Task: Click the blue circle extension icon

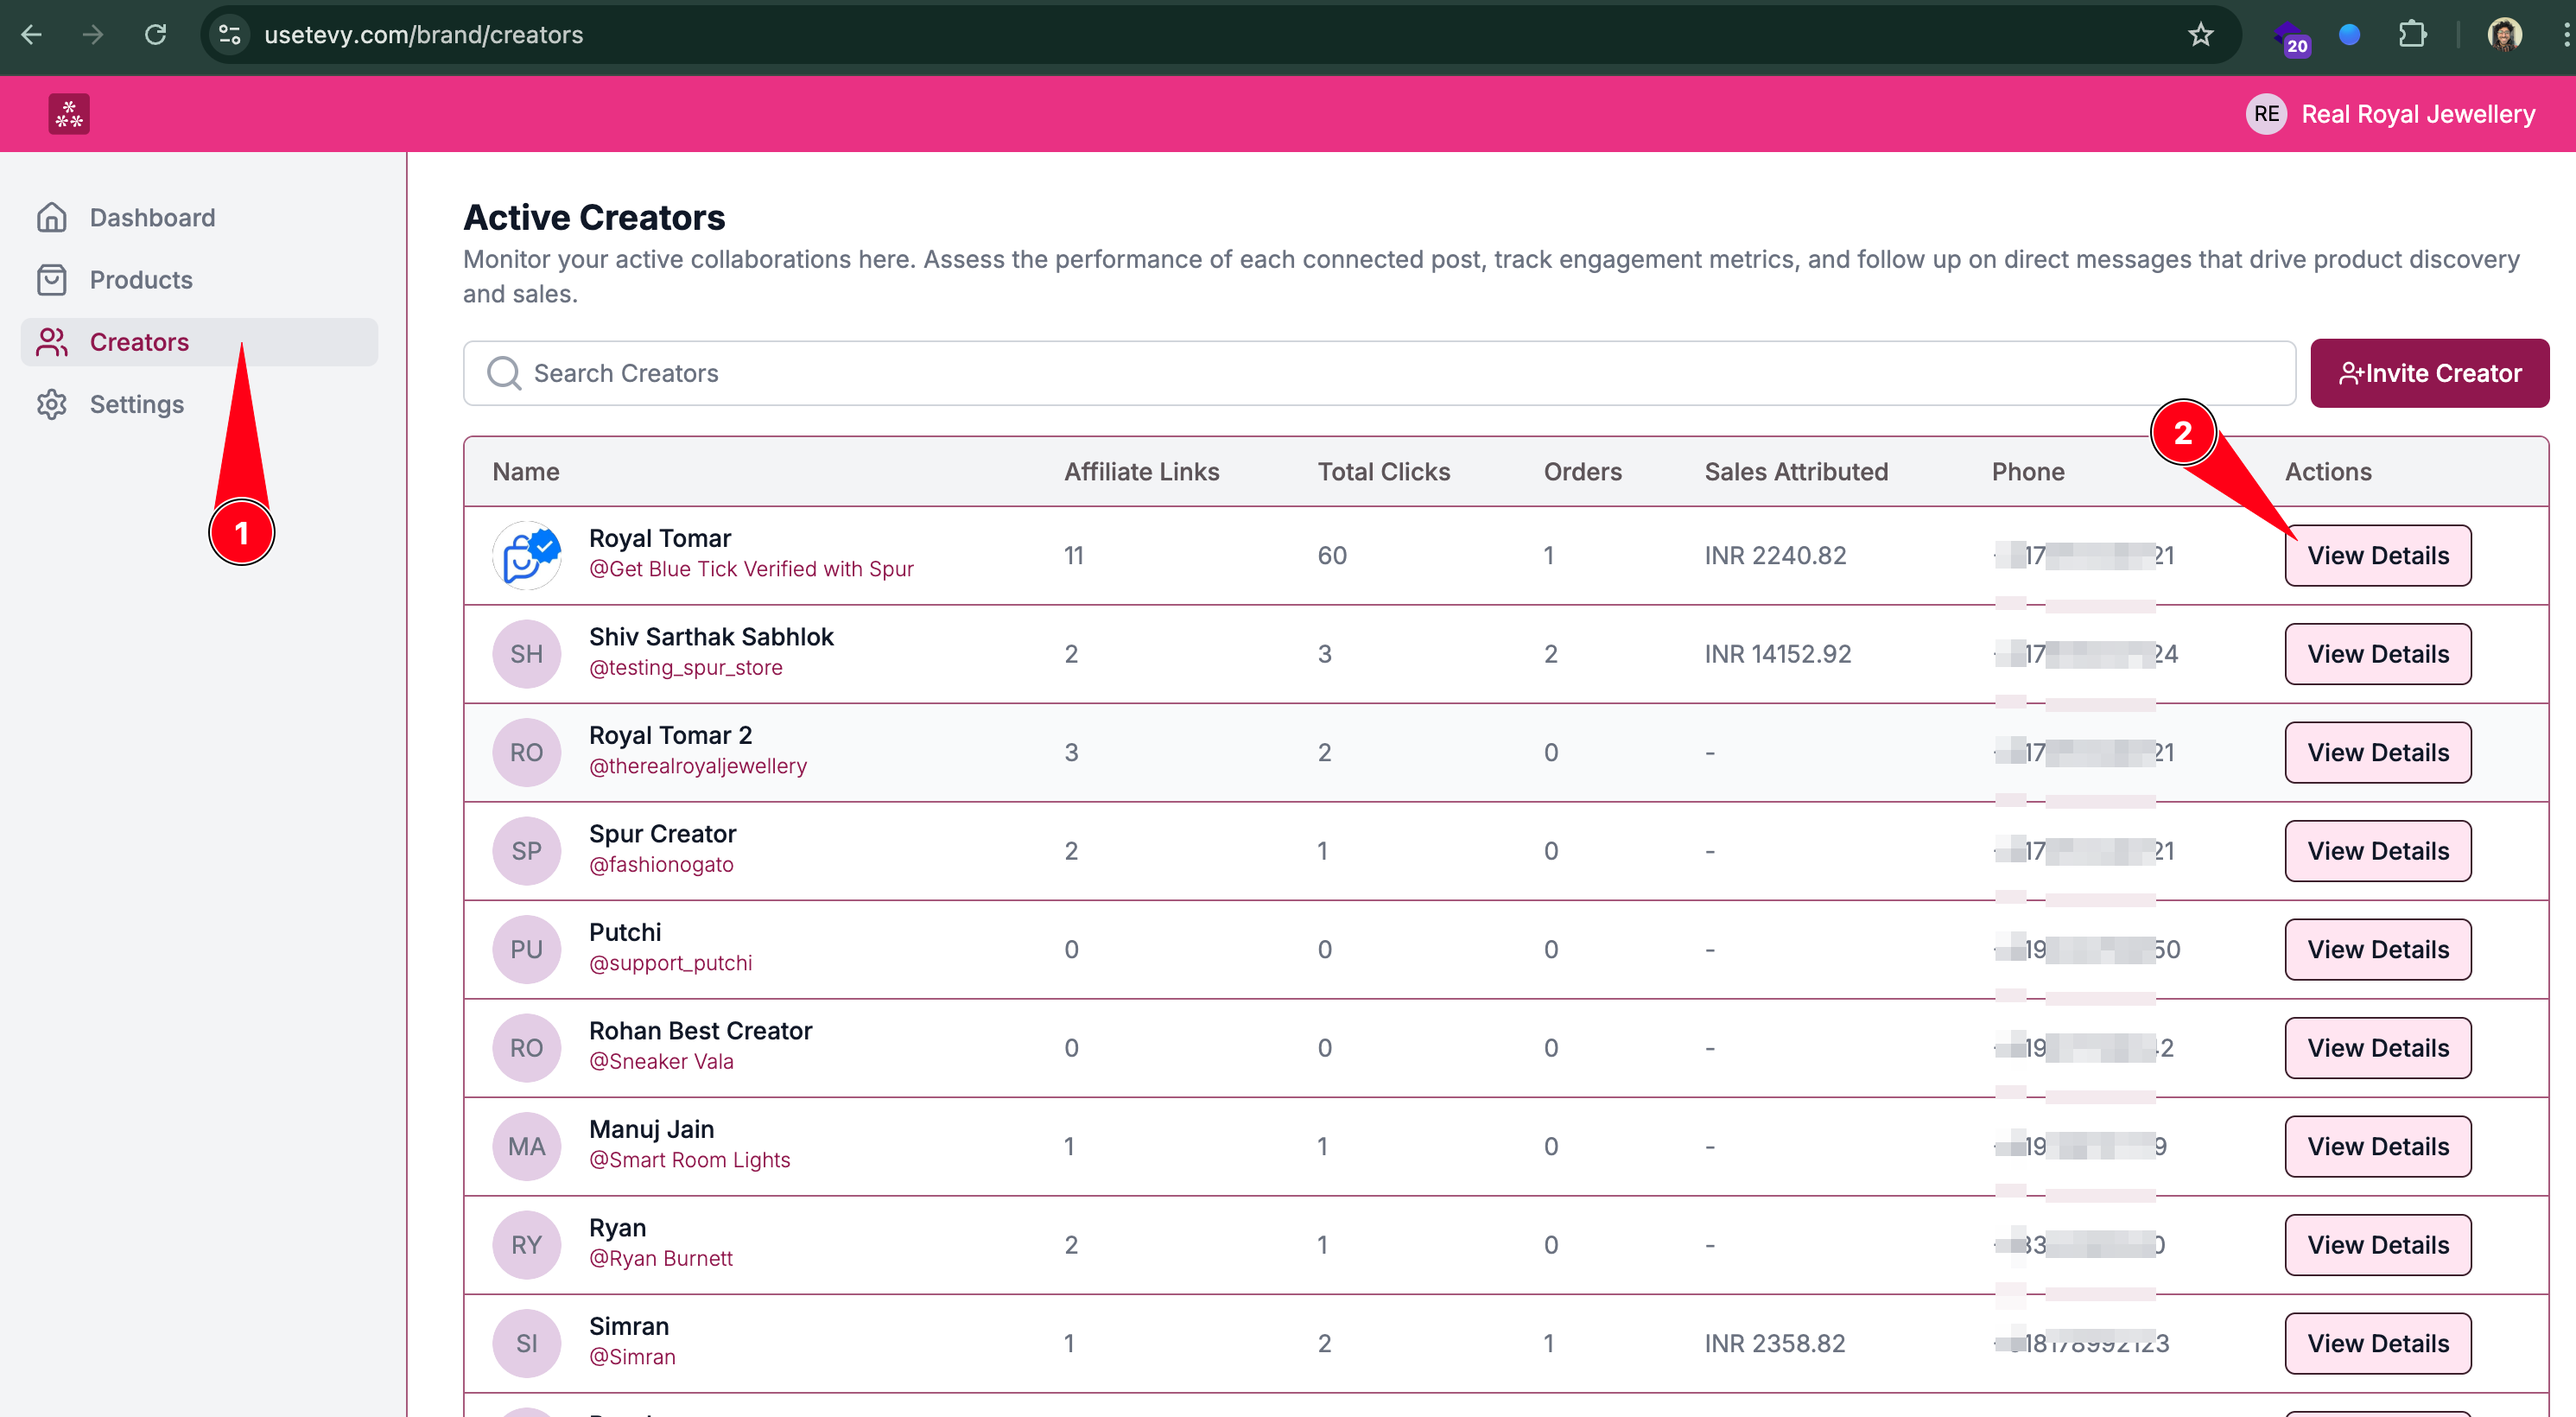Action: coord(2350,35)
